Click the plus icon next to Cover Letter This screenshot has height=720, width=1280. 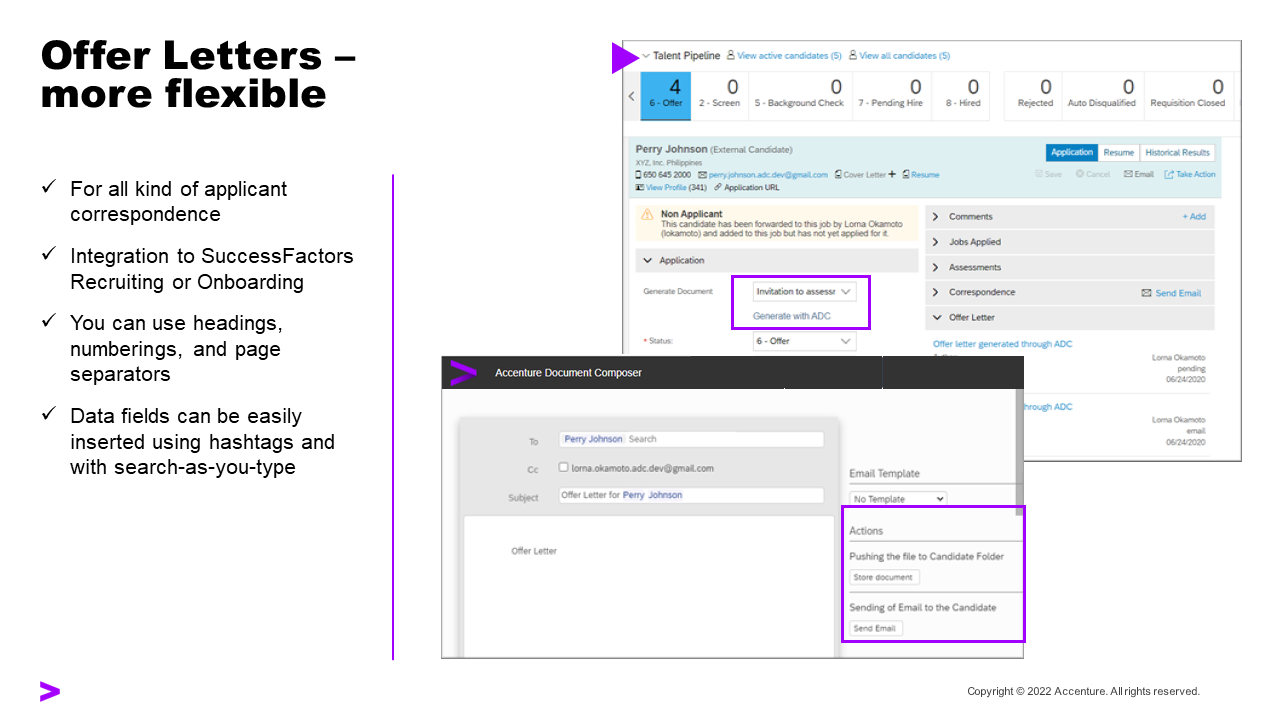[892, 174]
